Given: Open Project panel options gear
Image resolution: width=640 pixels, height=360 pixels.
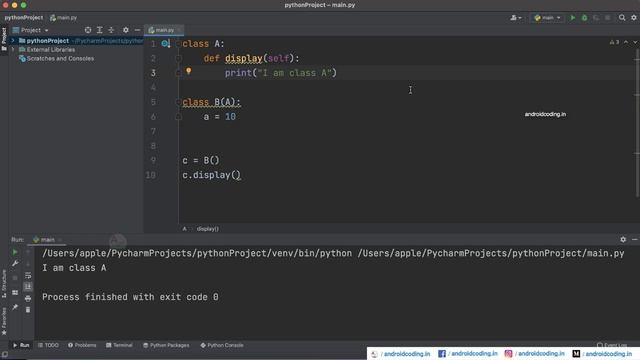Looking at the screenshot, I should pos(126,30).
